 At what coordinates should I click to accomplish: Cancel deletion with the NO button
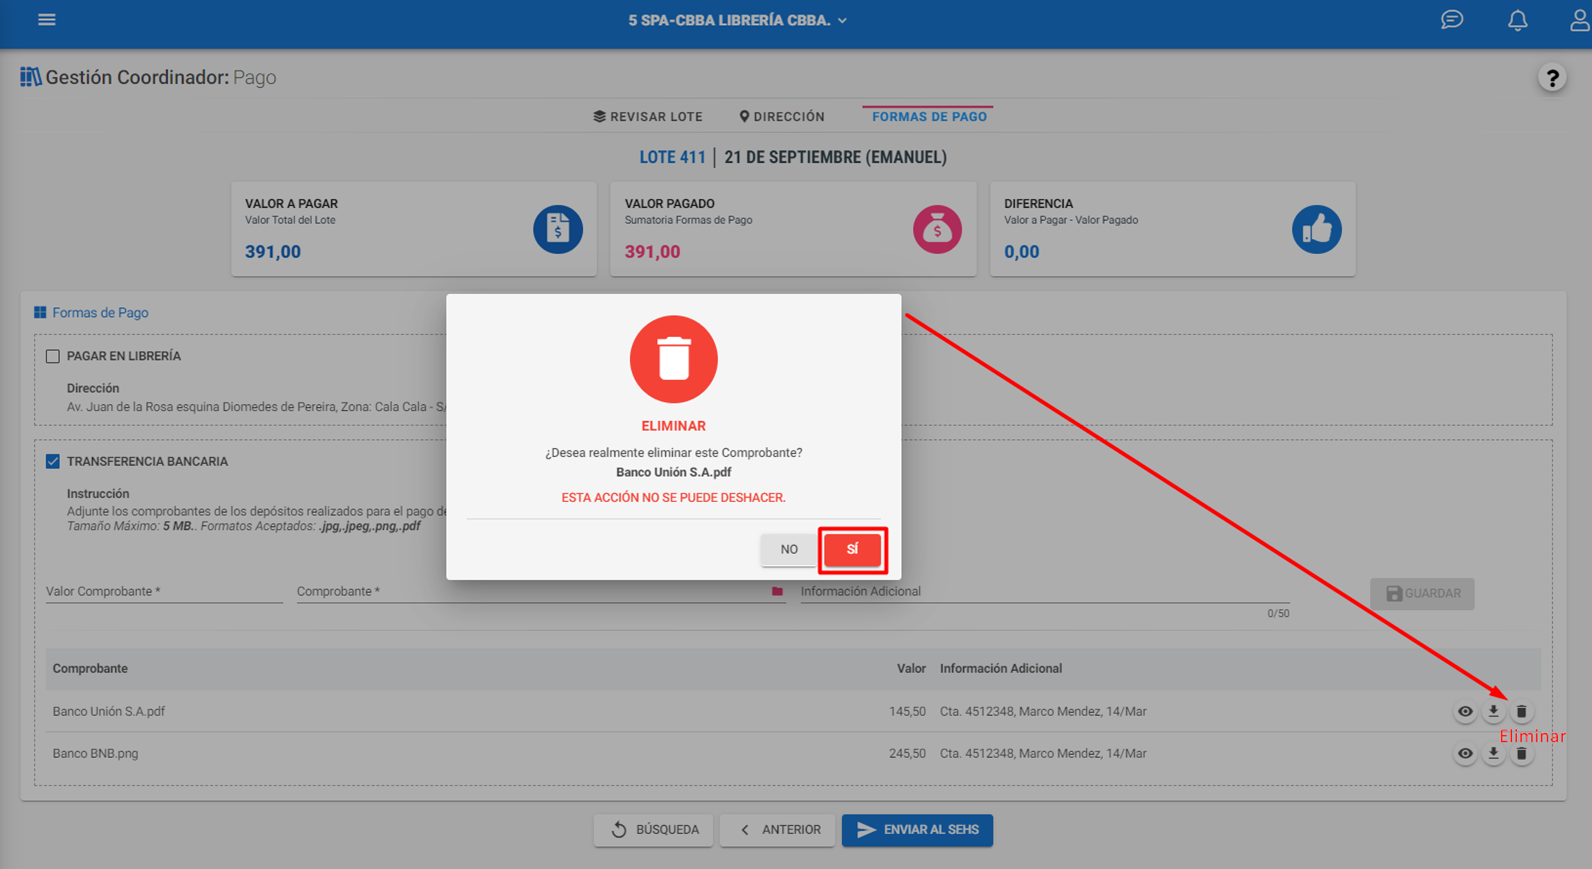(789, 549)
